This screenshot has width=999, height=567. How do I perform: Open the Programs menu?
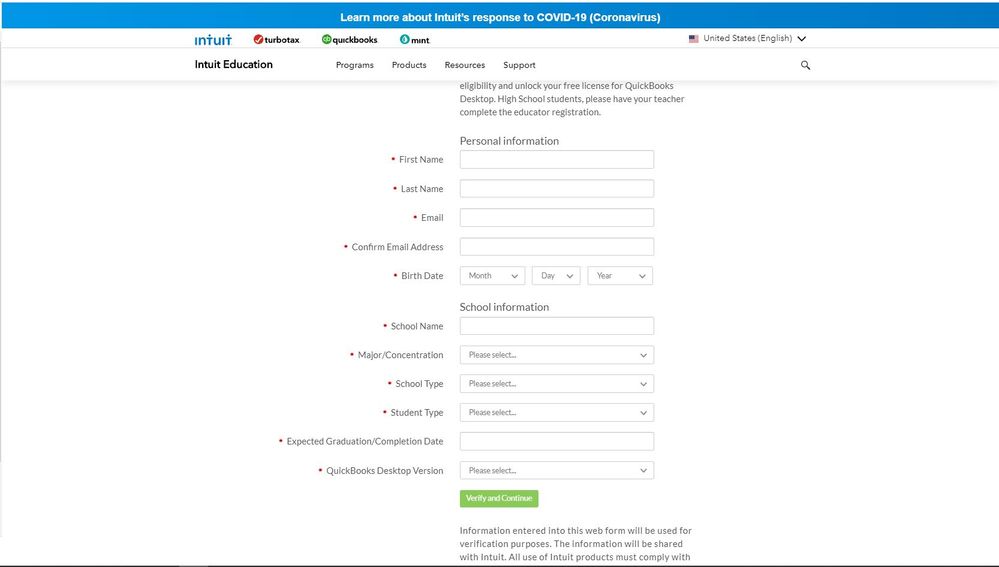[355, 65]
